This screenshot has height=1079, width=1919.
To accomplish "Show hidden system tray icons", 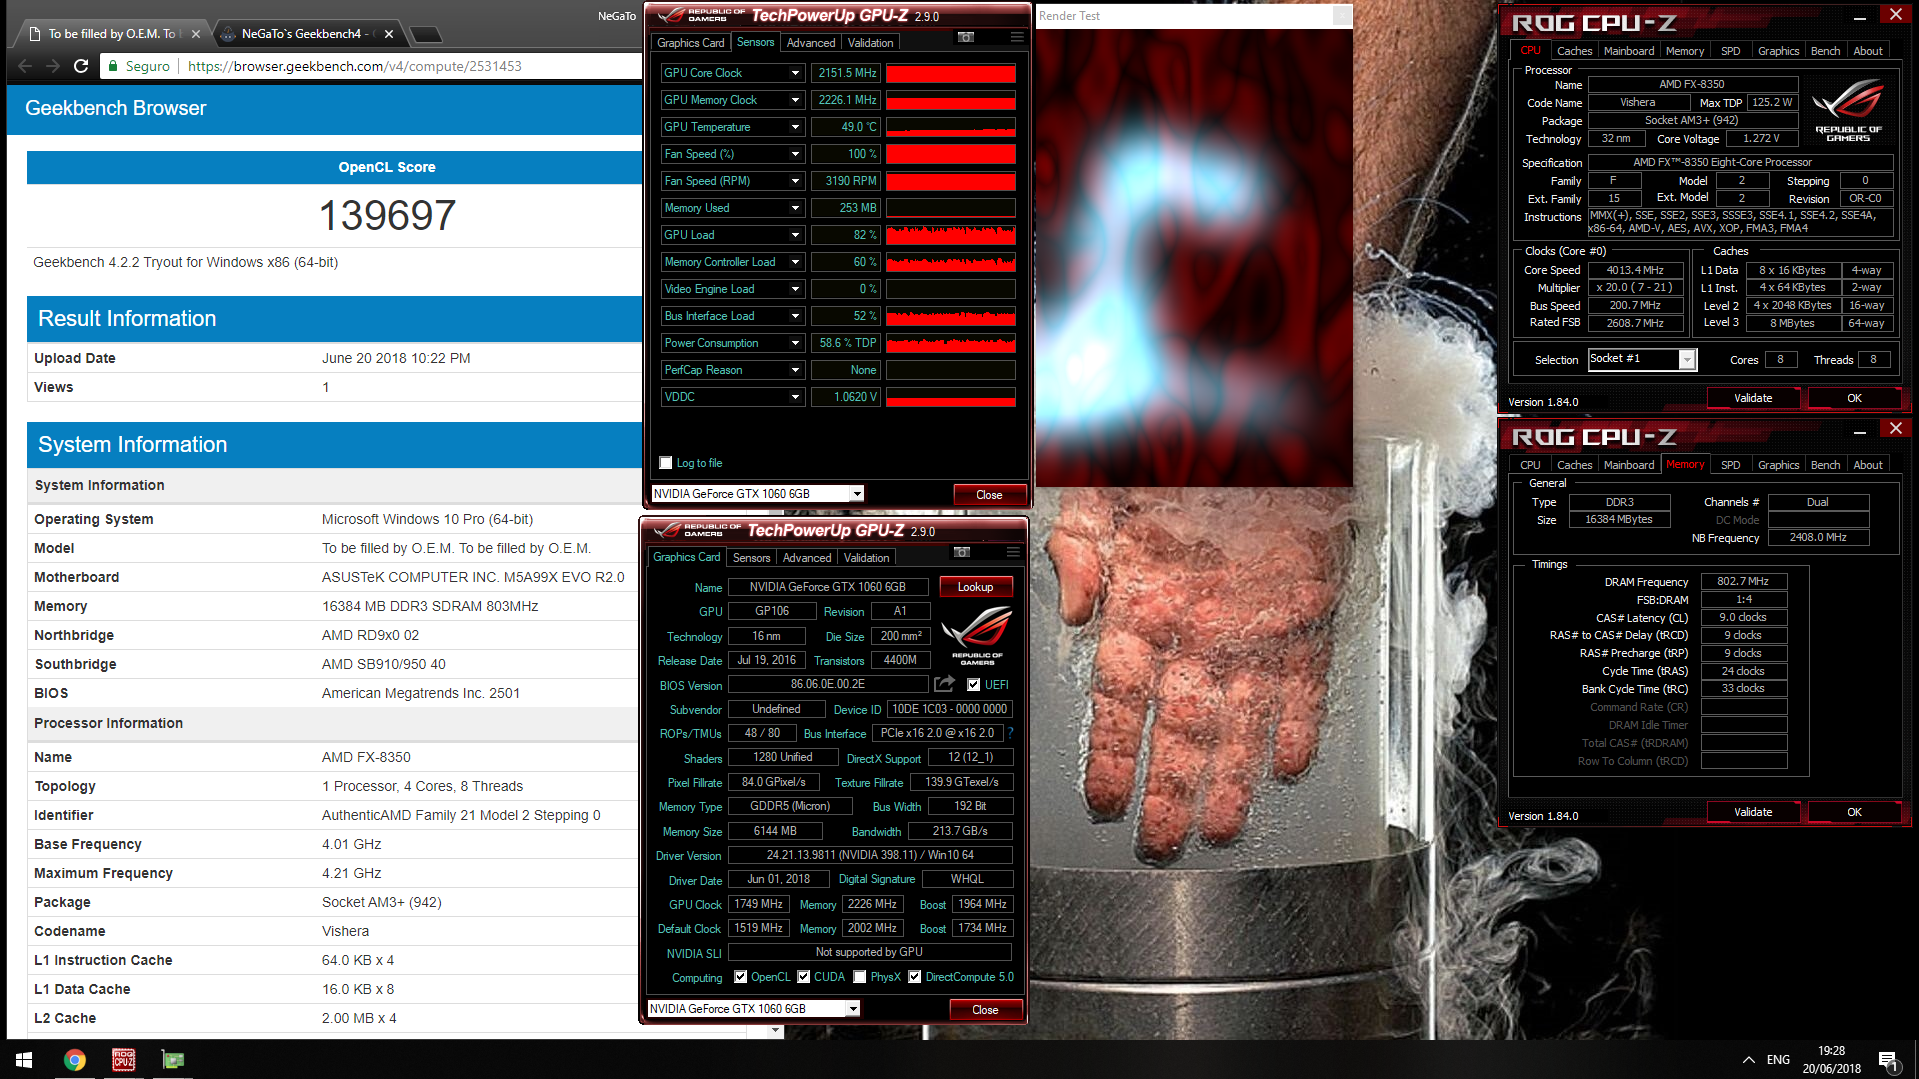I will [x=1748, y=1060].
